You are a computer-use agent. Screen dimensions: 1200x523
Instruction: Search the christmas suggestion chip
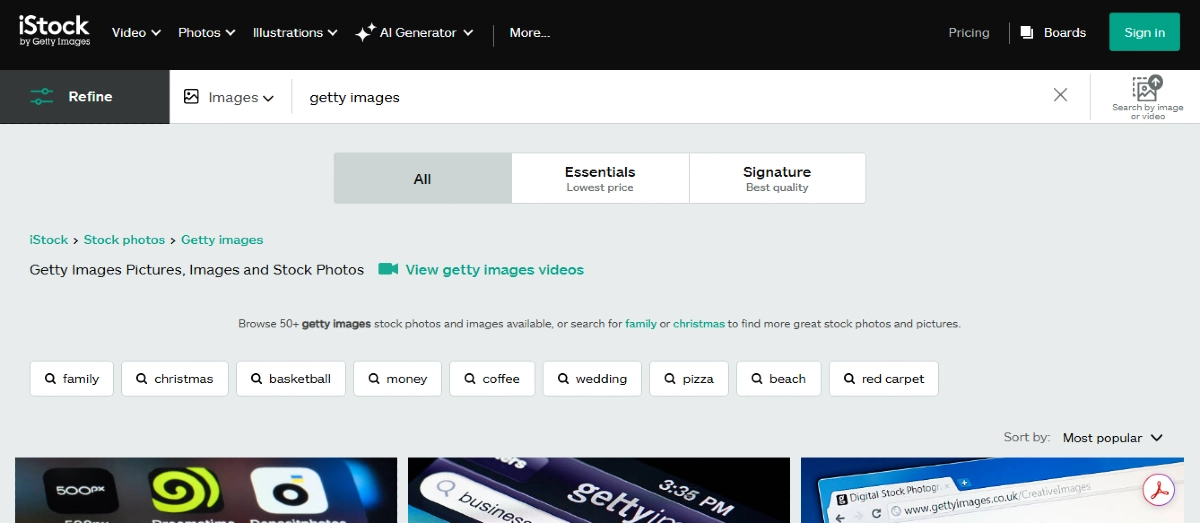pos(175,379)
